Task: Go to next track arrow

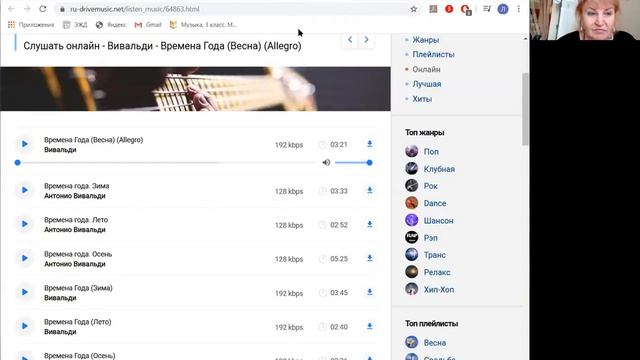Action: click(366, 40)
